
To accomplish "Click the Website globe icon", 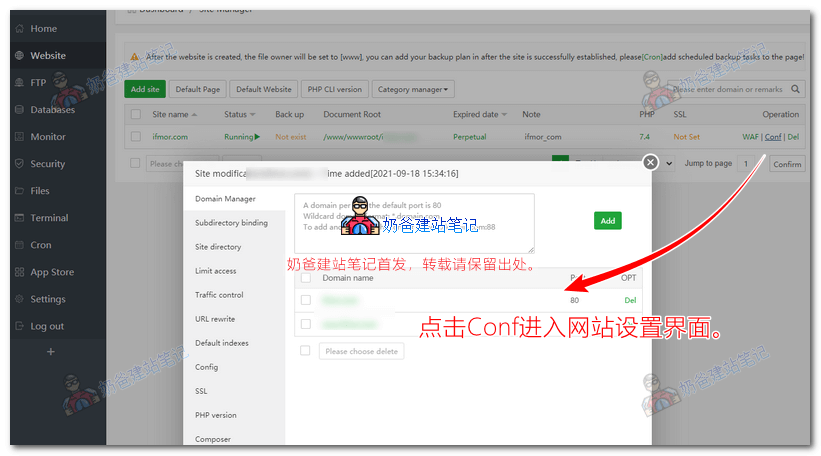I will coord(20,55).
